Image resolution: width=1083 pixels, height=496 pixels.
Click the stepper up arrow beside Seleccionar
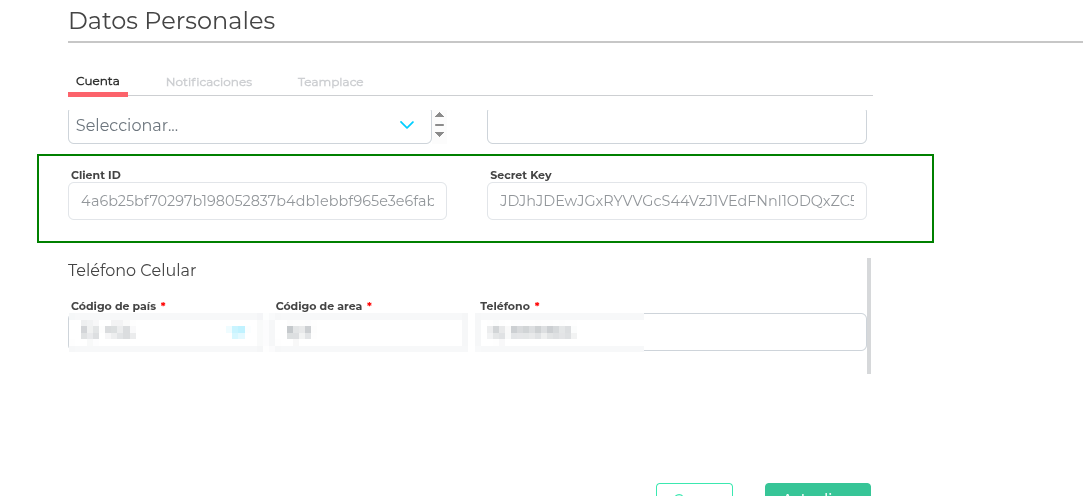439,116
